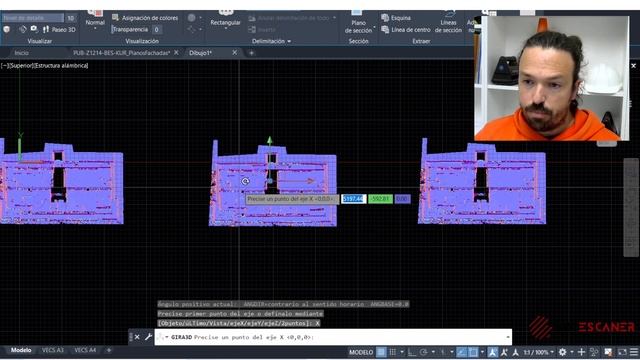Open the annotation scale 1:1 / 100% dropdown
The image size is (640, 360).
(x=538, y=352)
